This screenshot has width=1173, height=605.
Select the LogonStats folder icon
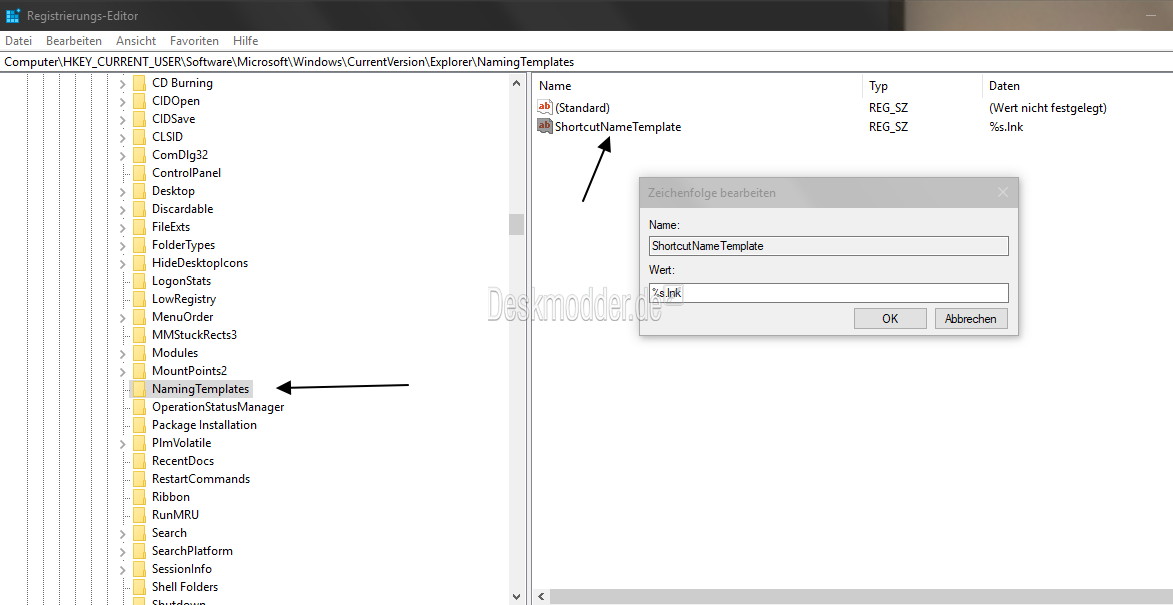[139, 281]
